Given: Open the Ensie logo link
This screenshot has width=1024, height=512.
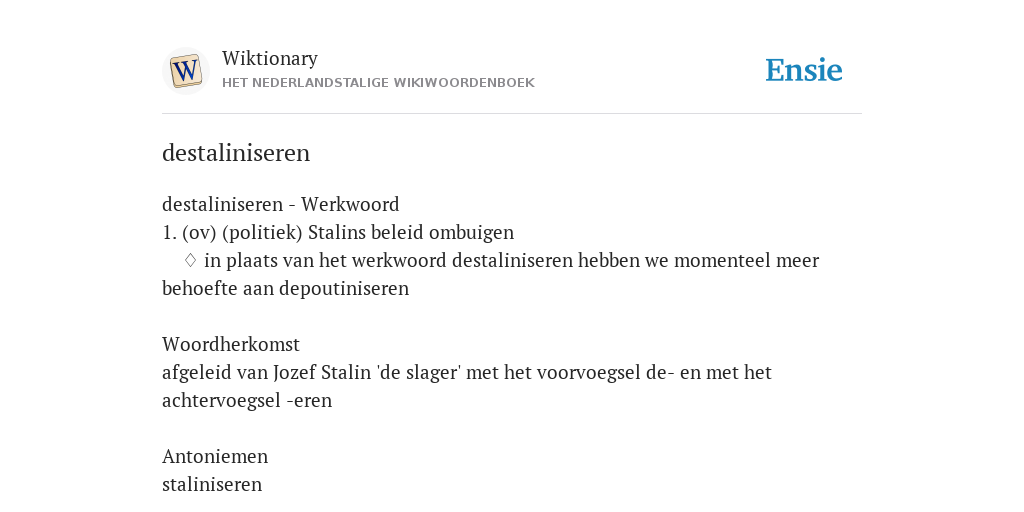Looking at the screenshot, I should pos(804,70).
